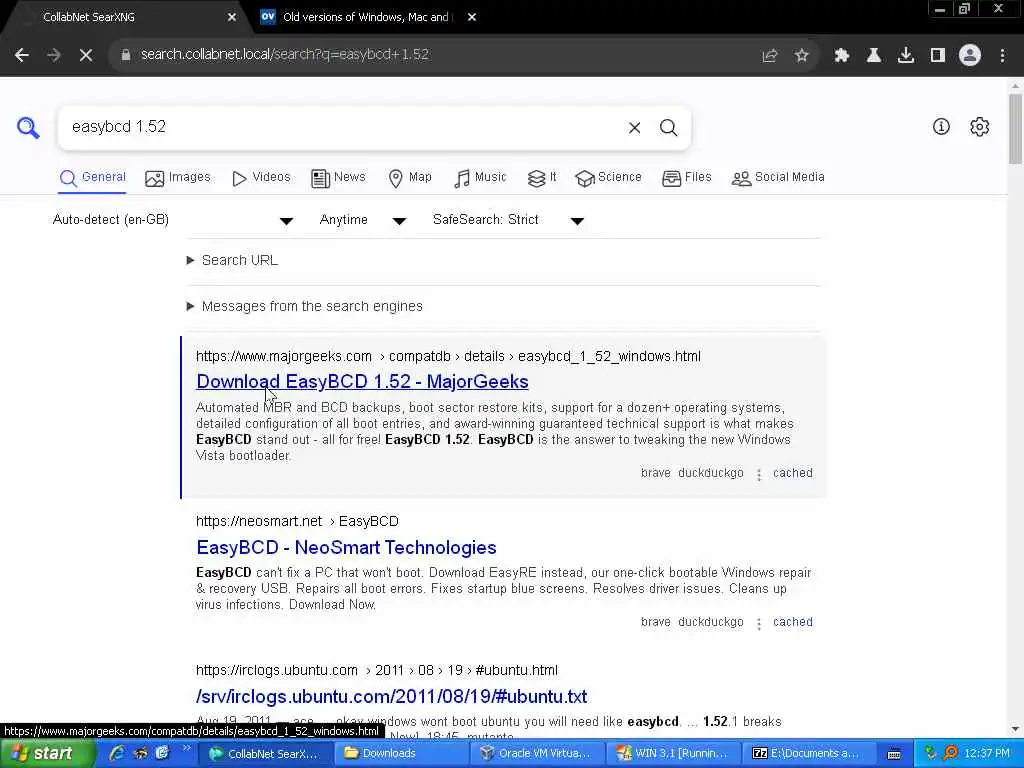Viewport: 1024px width, 768px height.
Task: Open the Anytime time range dropdown
Action: [362, 220]
